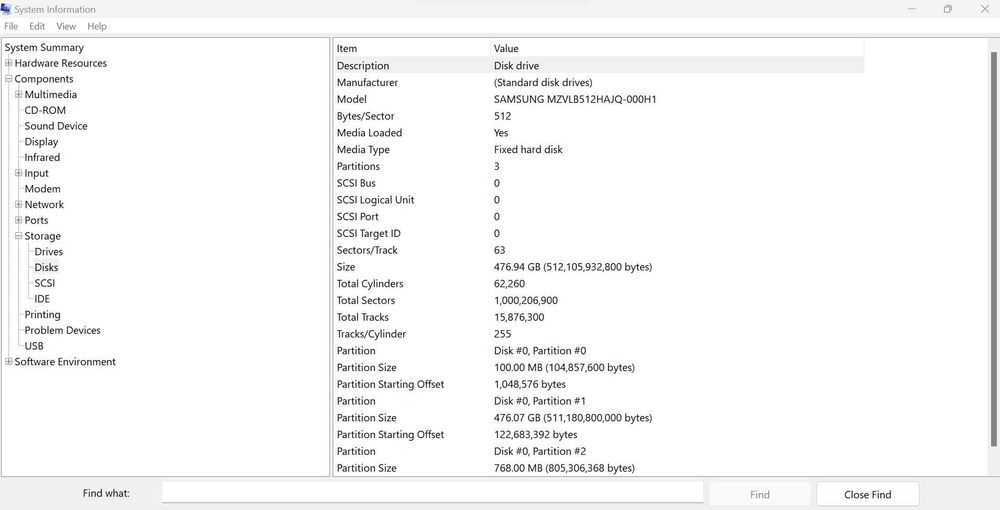Click the Value column header
This screenshot has width=1000, height=510.
(677, 48)
